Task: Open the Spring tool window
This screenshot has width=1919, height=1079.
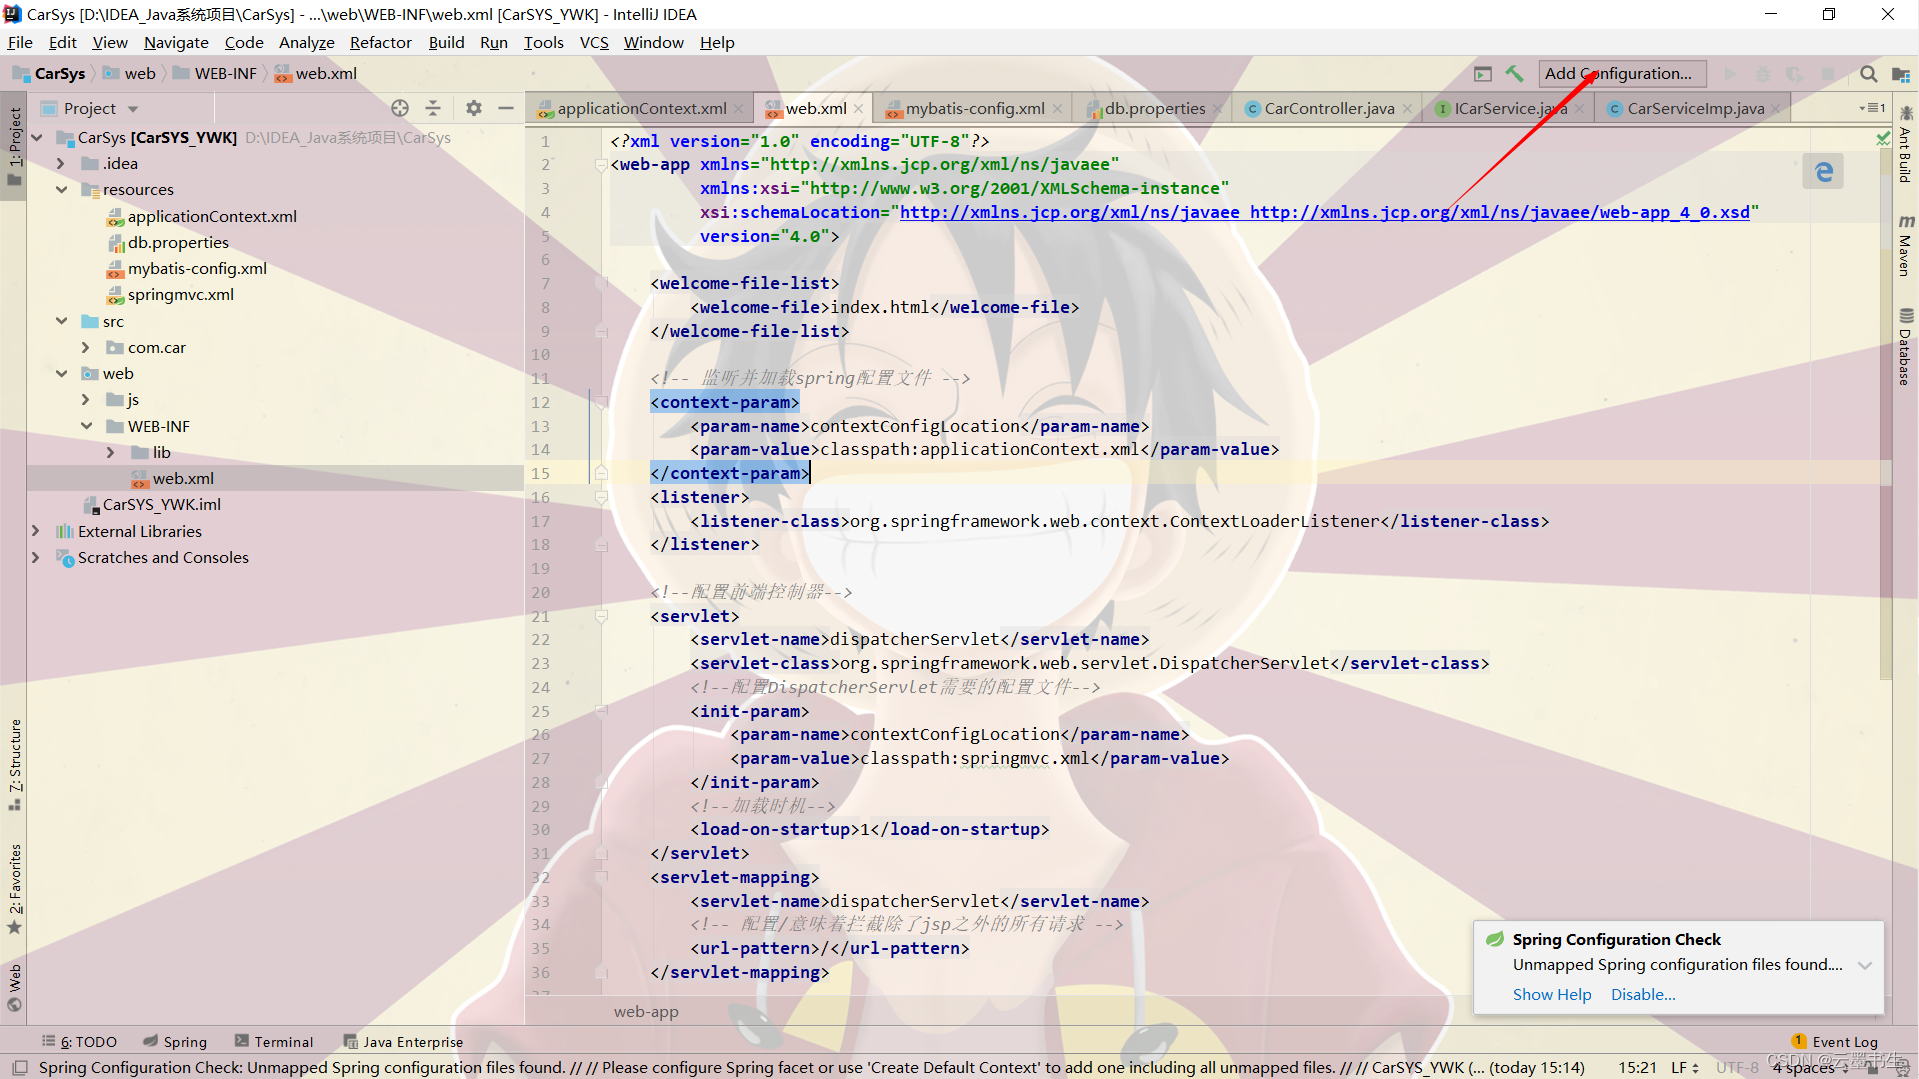Action: tap(175, 1042)
